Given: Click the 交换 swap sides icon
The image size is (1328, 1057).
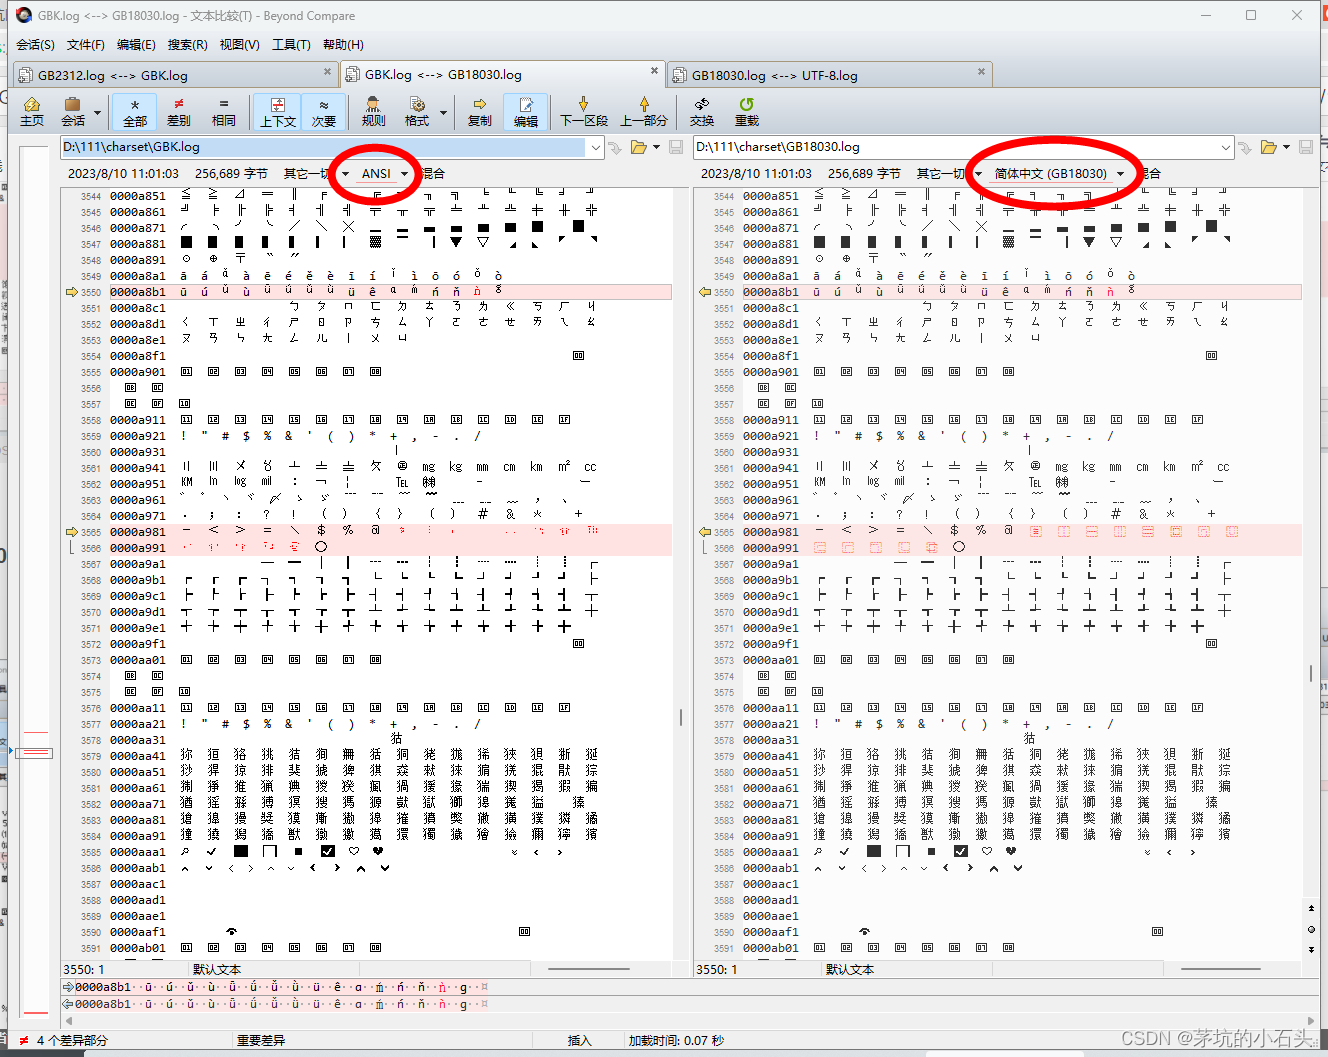Looking at the screenshot, I should (x=702, y=111).
